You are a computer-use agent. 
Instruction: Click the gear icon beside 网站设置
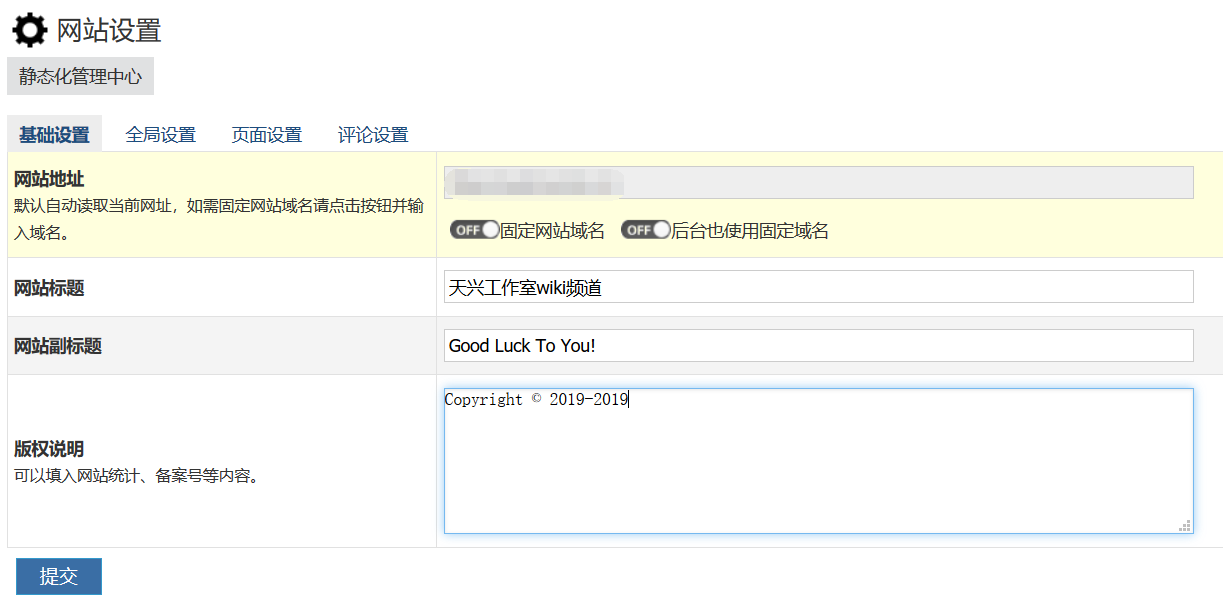pyautogui.click(x=29, y=31)
